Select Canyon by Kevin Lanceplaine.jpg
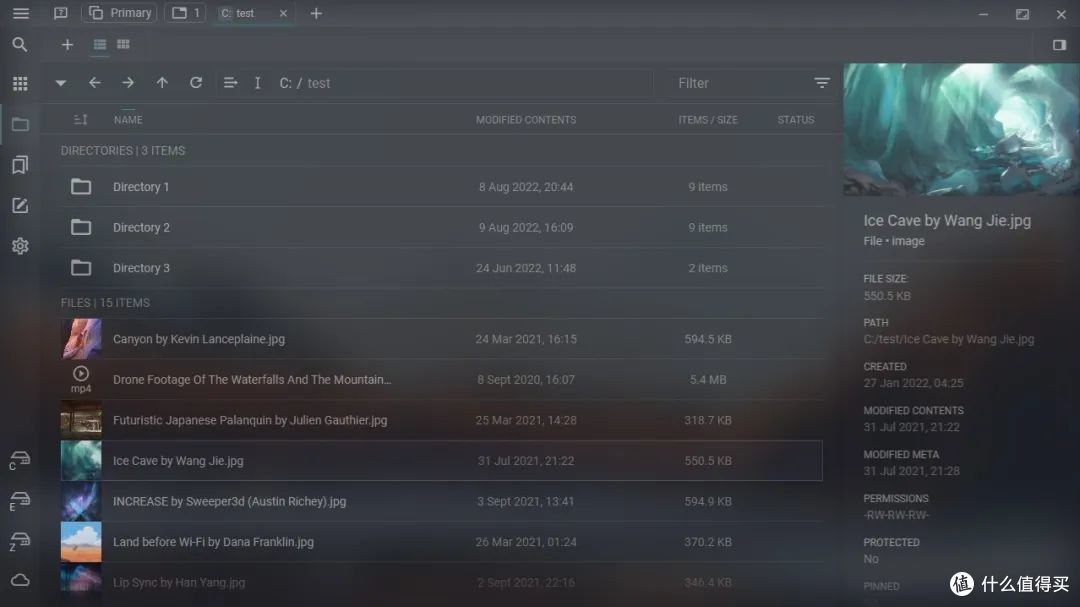Viewport: 1080px width, 607px height. pos(442,339)
